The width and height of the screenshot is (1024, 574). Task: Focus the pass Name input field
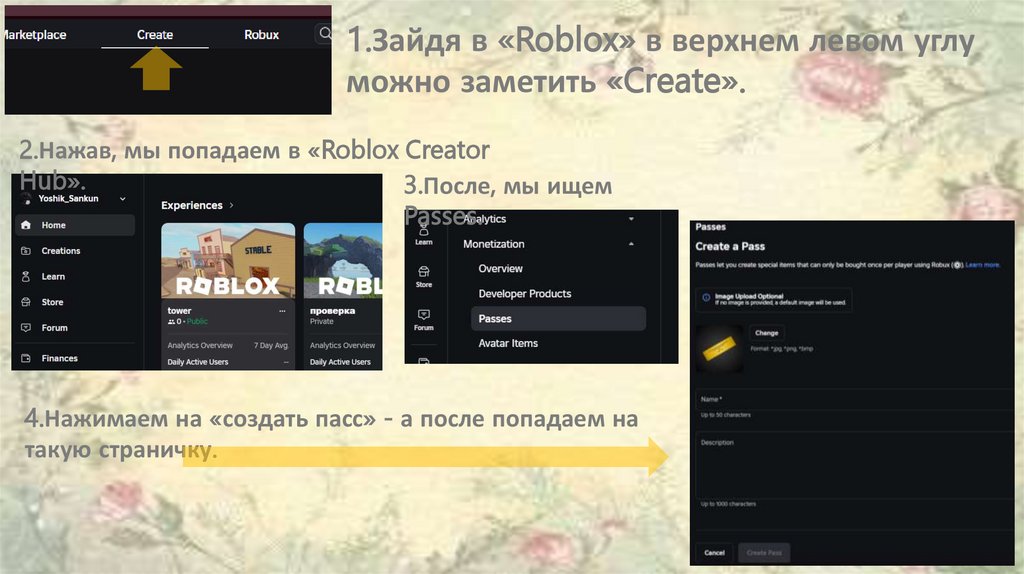[x=855, y=399]
